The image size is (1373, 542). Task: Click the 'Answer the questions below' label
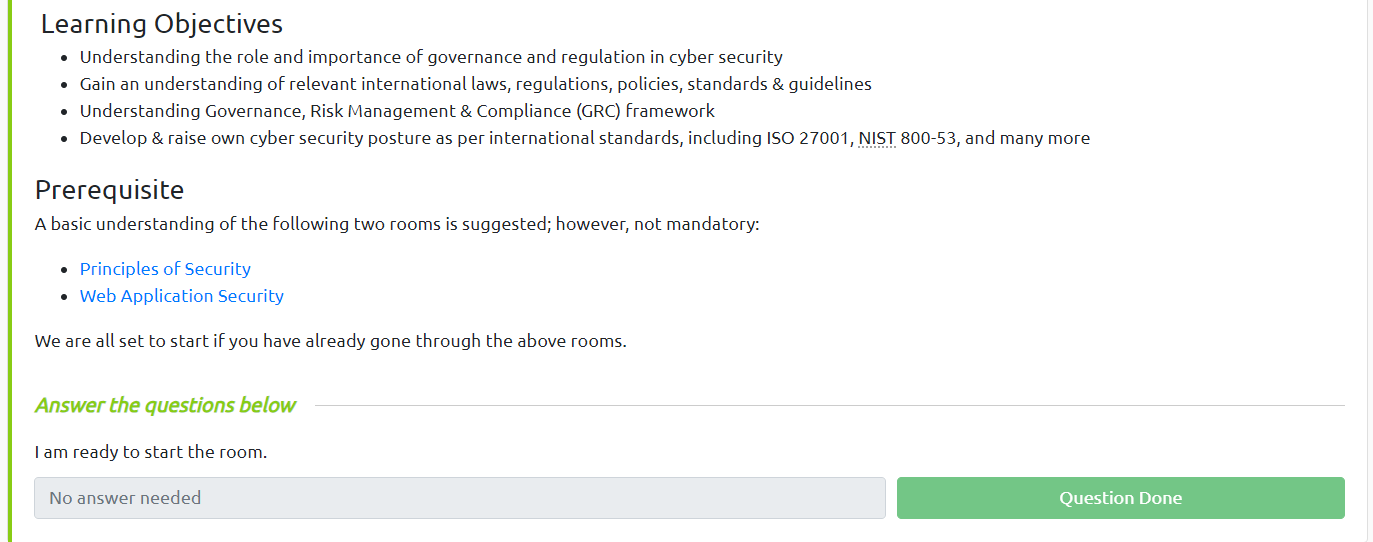[x=165, y=405]
